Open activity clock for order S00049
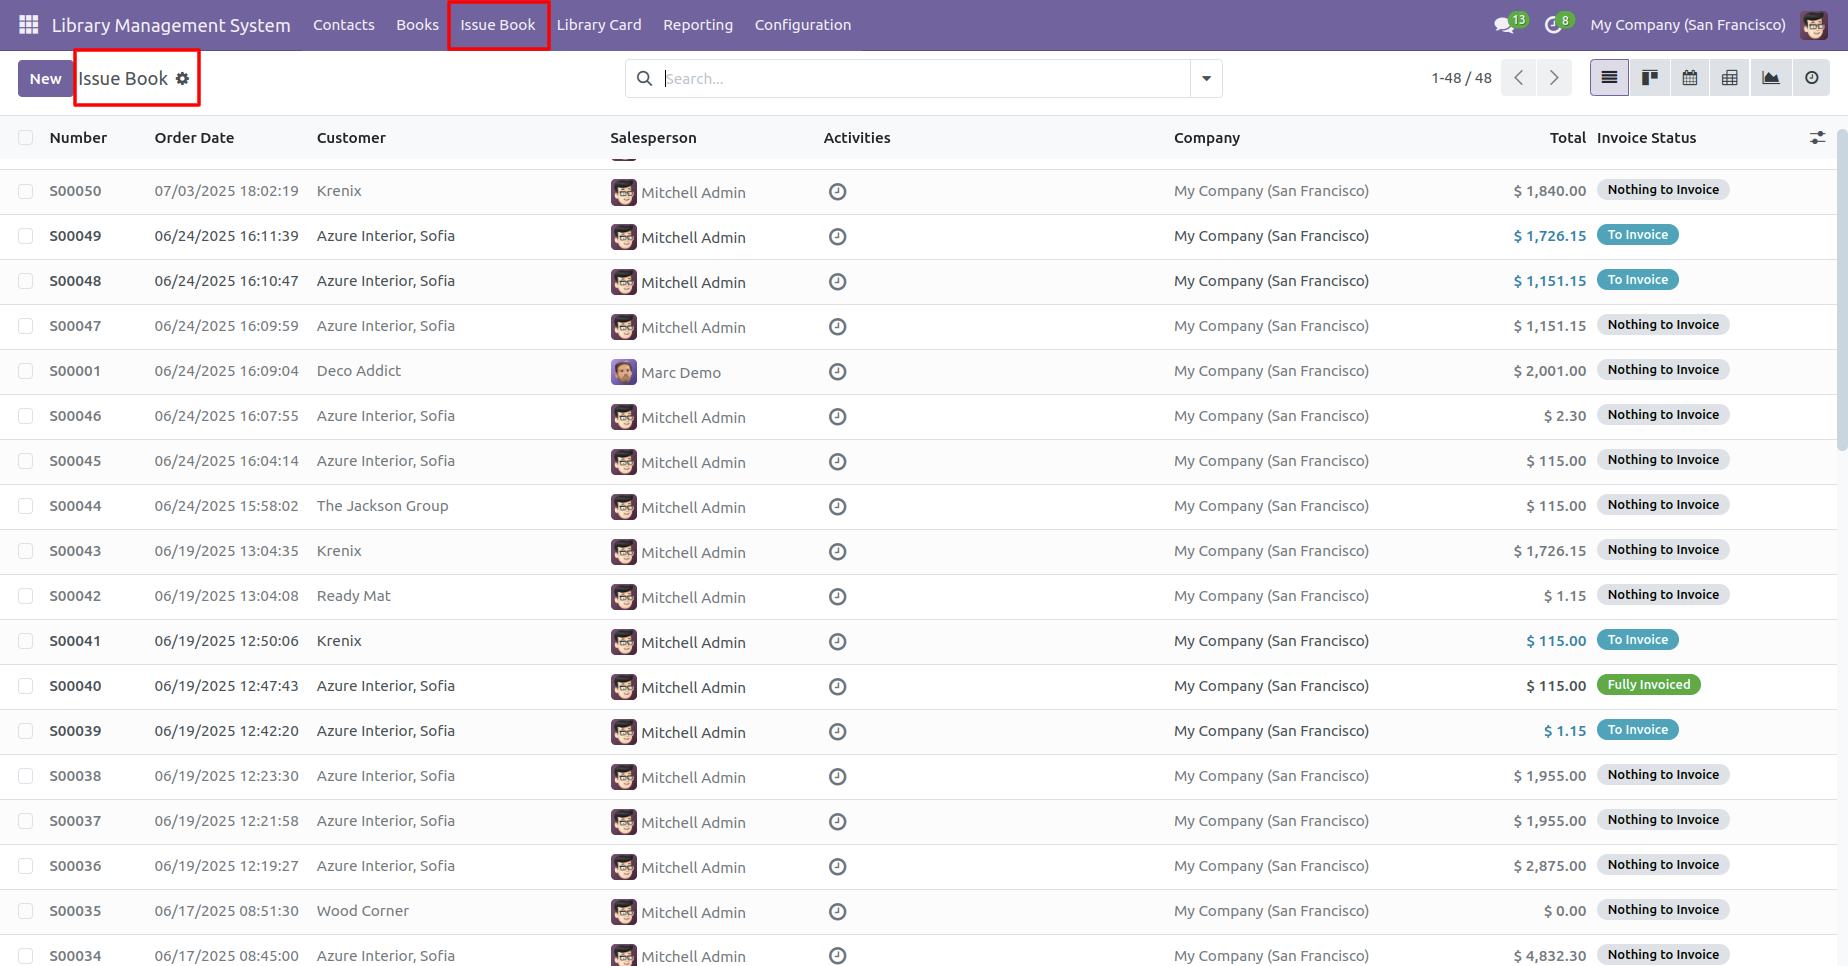 838,237
